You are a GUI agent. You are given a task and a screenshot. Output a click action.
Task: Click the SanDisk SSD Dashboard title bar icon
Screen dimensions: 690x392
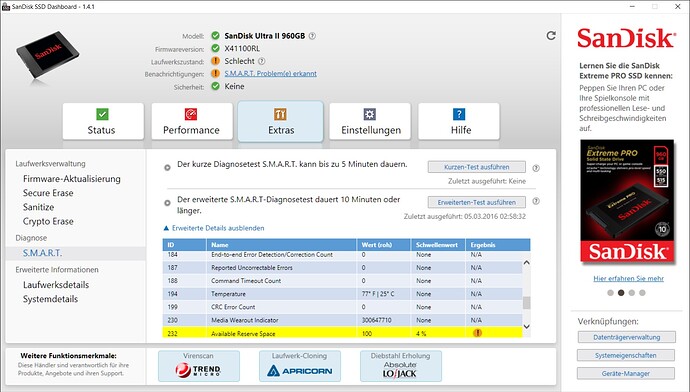[x=6, y=7]
